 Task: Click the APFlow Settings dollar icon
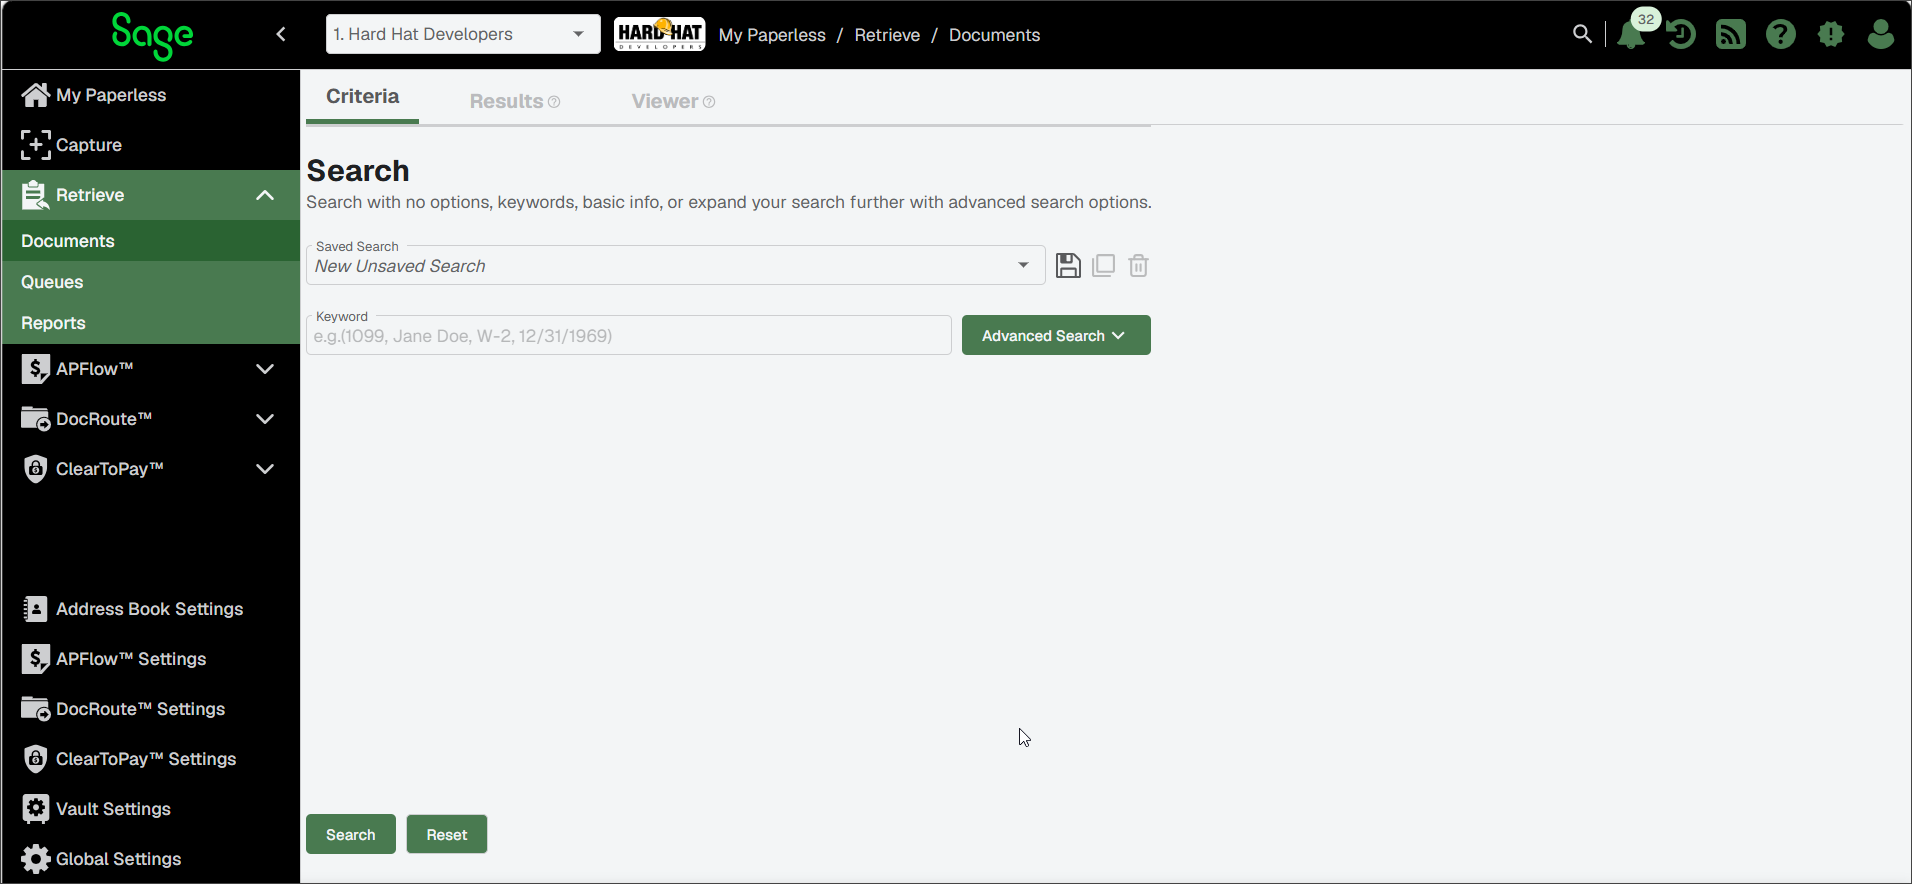point(35,659)
